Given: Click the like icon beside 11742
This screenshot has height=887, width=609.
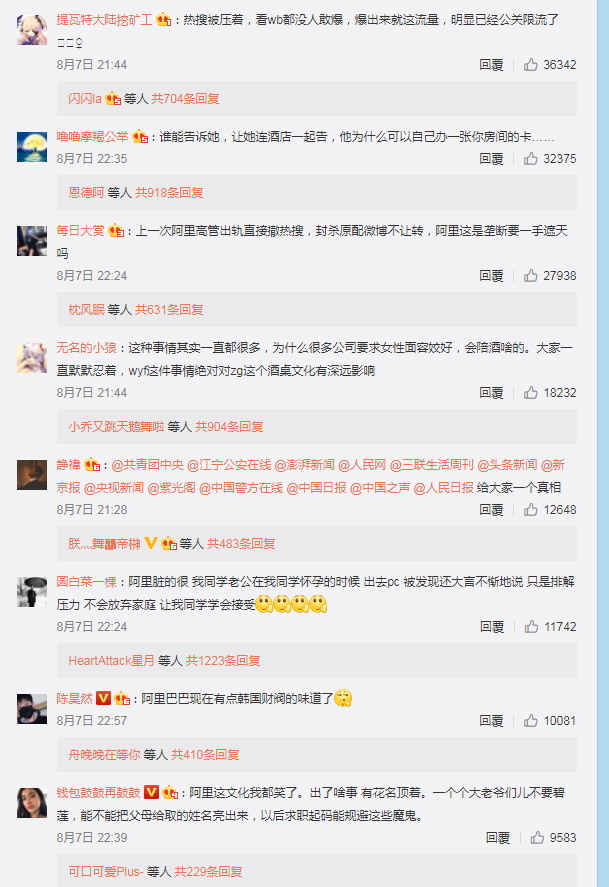Looking at the screenshot, I should (531, 626).
